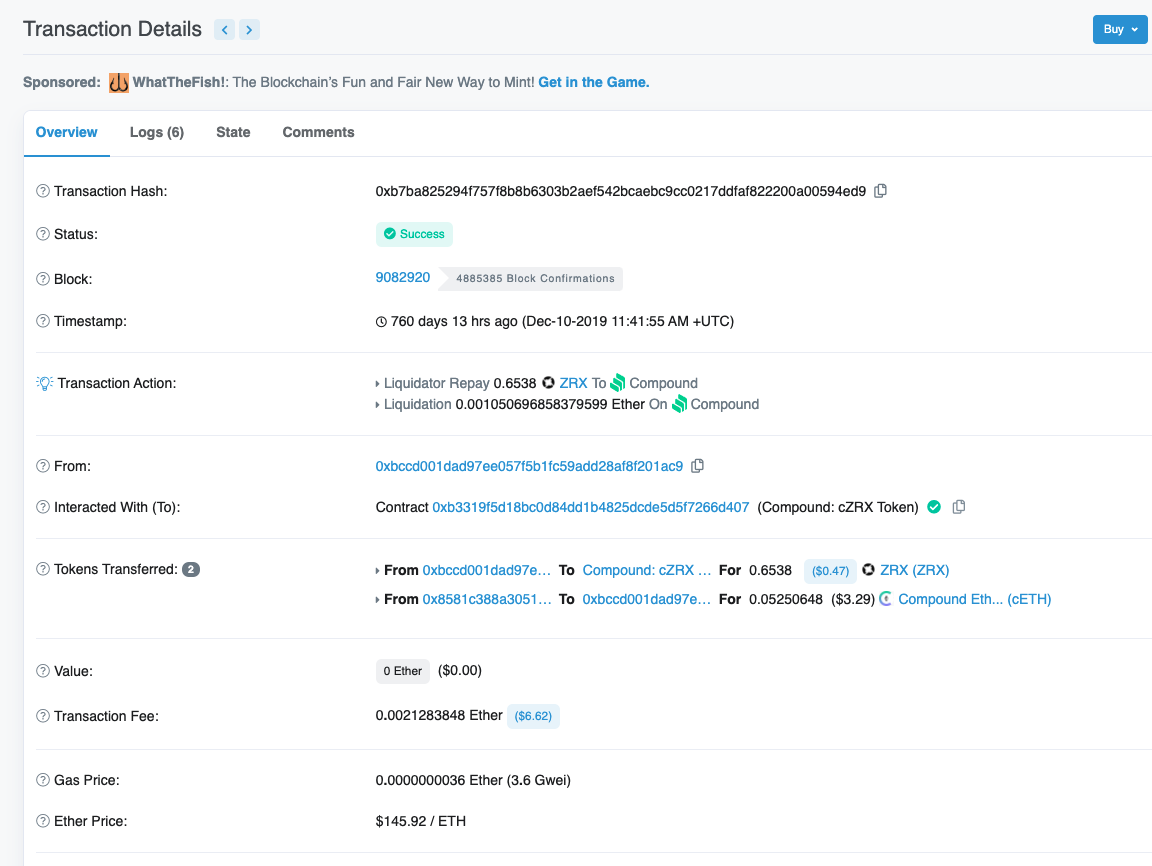Click ZRX token icon in transfers
The image size is (1152, 866).
click(868, 569)
